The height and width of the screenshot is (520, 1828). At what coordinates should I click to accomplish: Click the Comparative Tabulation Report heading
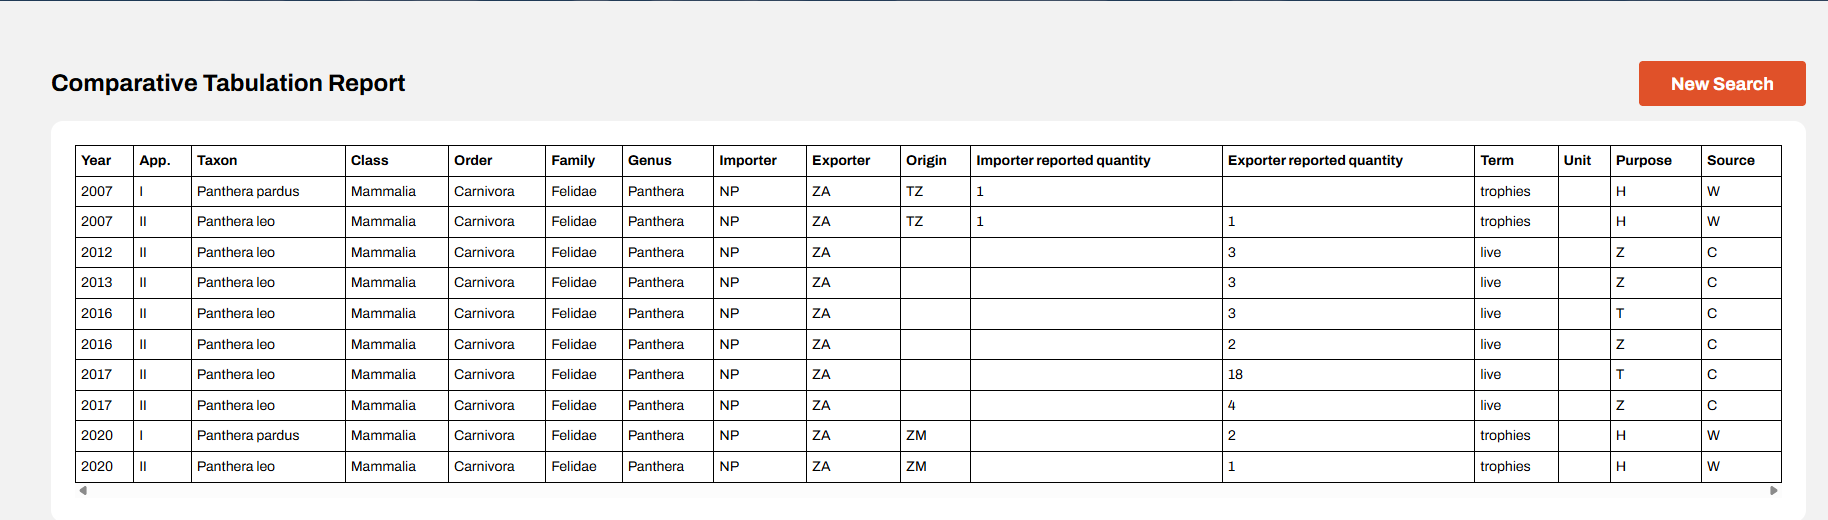[x=228, y=83]
